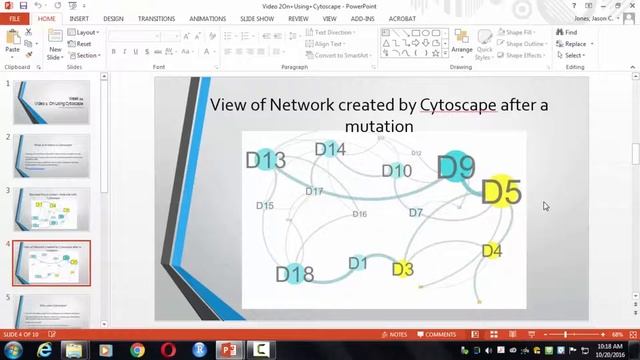Screen dimensions: 640x360
Task: Start Slide Show from status bar
Action: [531, 335]
